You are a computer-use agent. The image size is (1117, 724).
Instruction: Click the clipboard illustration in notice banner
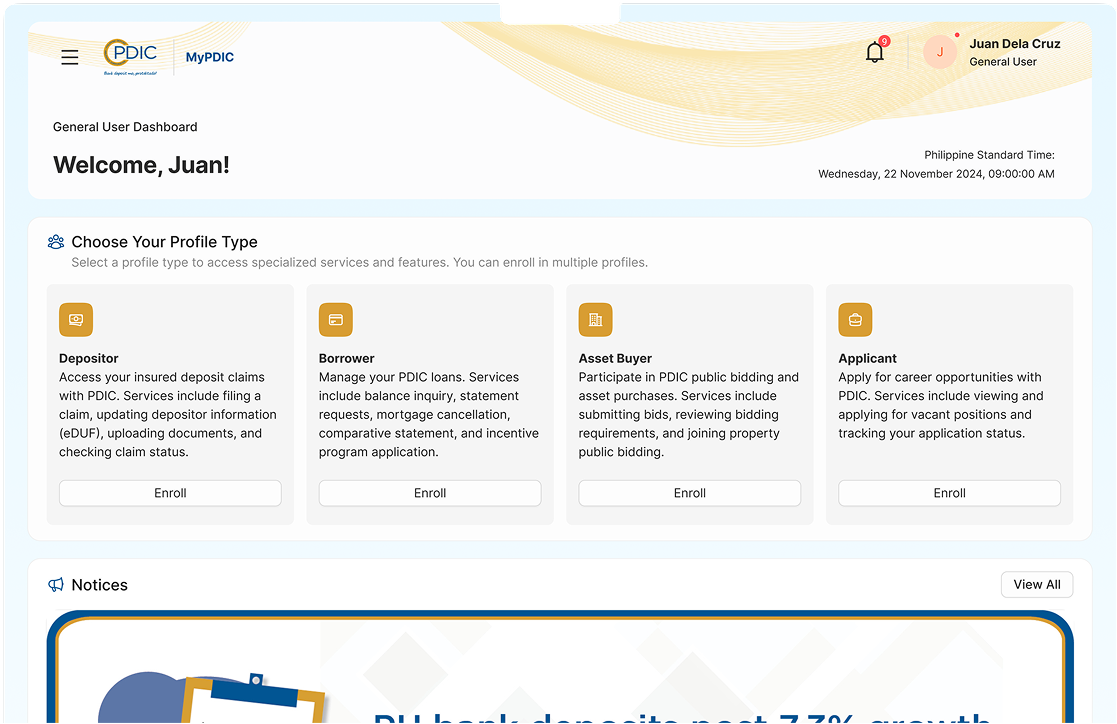(253, 698)
